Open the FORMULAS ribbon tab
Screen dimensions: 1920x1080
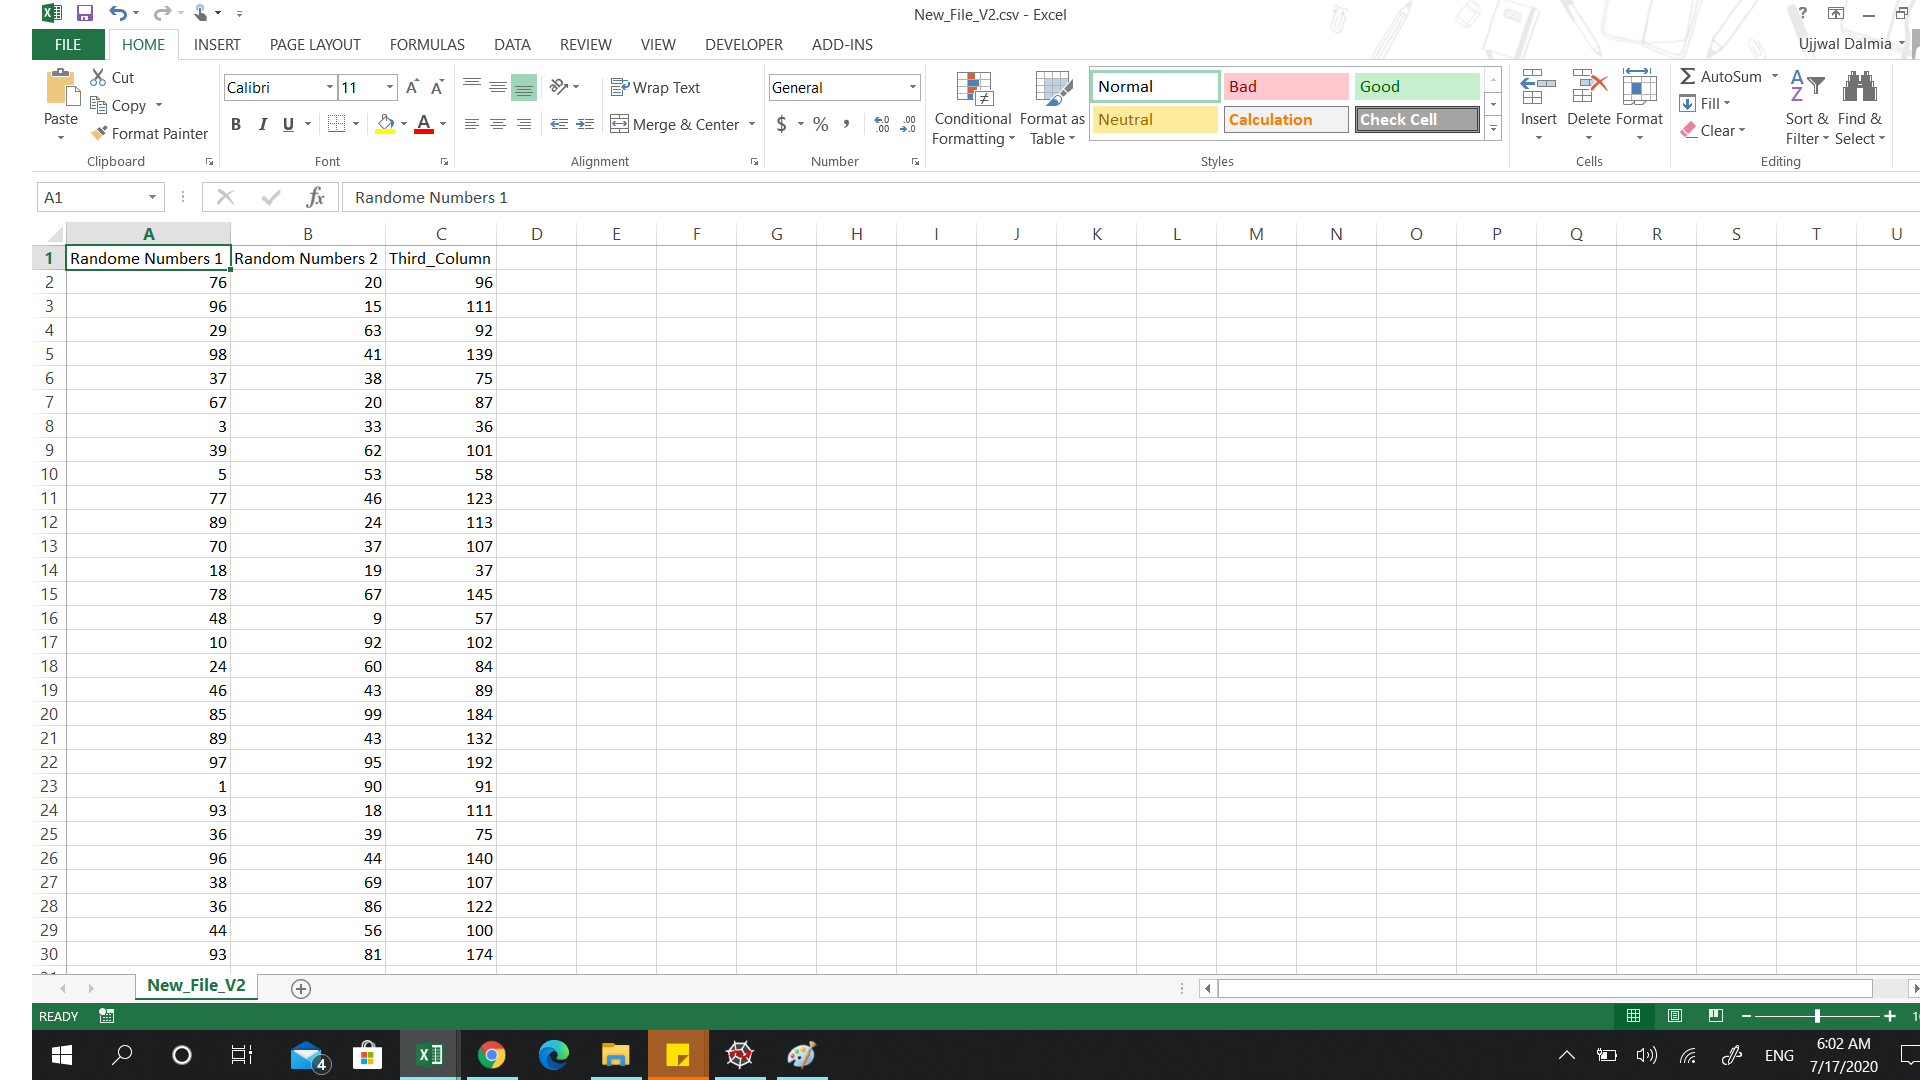click(427, 45)
